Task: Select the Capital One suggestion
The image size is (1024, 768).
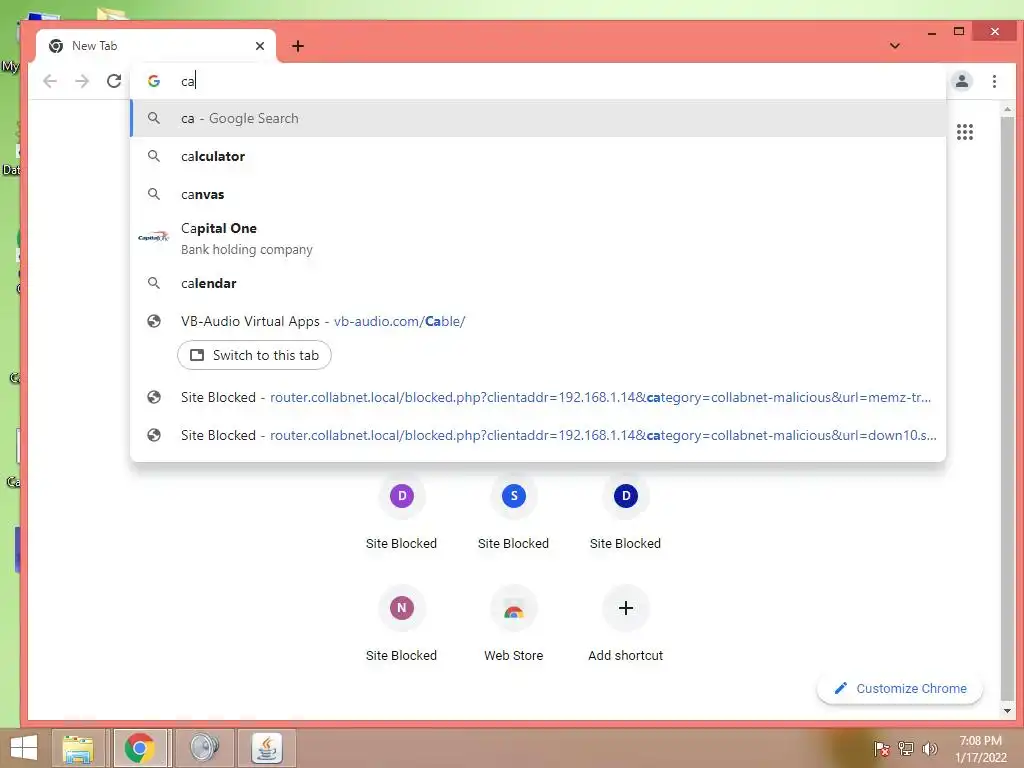Action: click(538, 238)
